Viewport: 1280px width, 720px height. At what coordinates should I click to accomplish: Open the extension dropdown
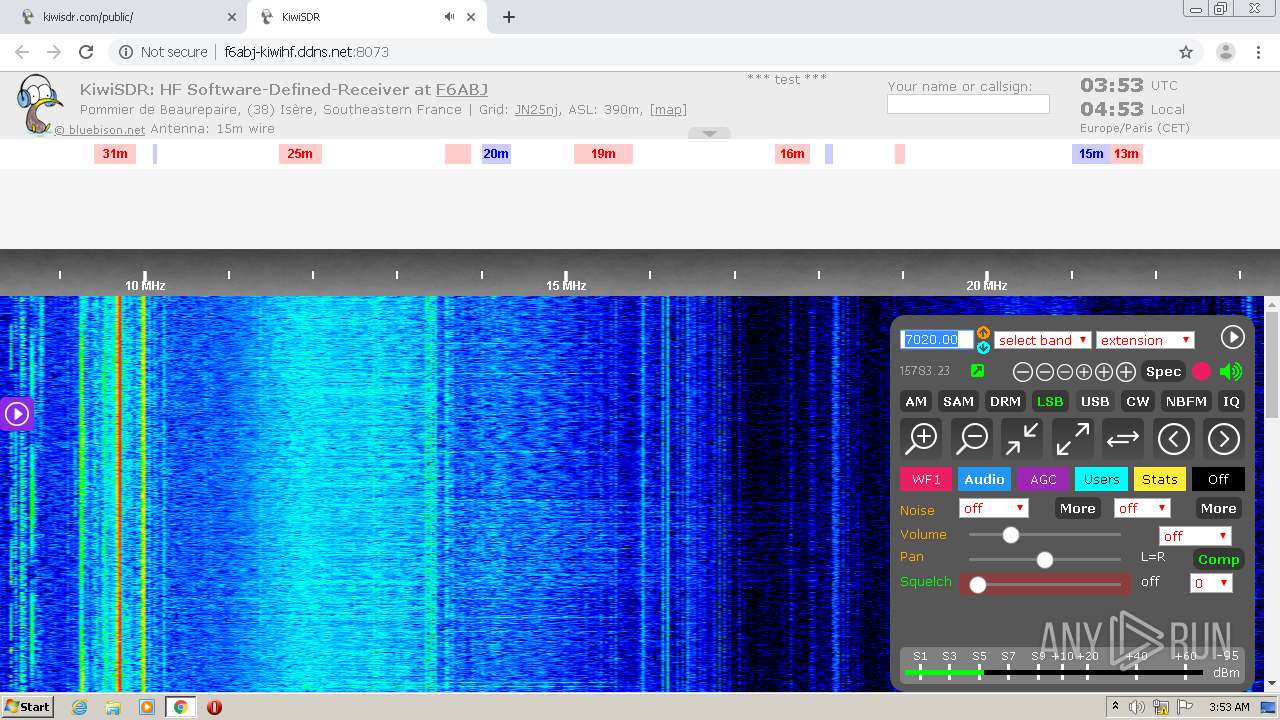pyautogui.click(x=1145, y=340)
